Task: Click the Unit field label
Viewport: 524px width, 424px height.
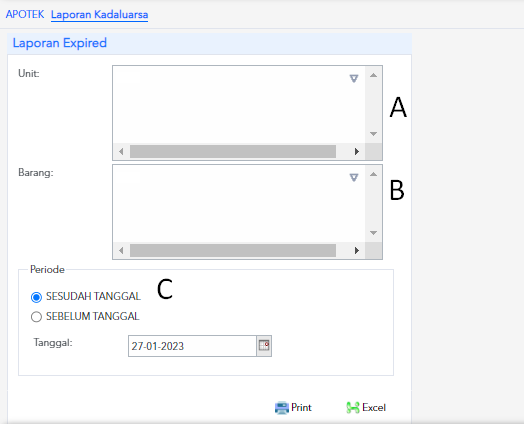Action: tap(29, 74)
